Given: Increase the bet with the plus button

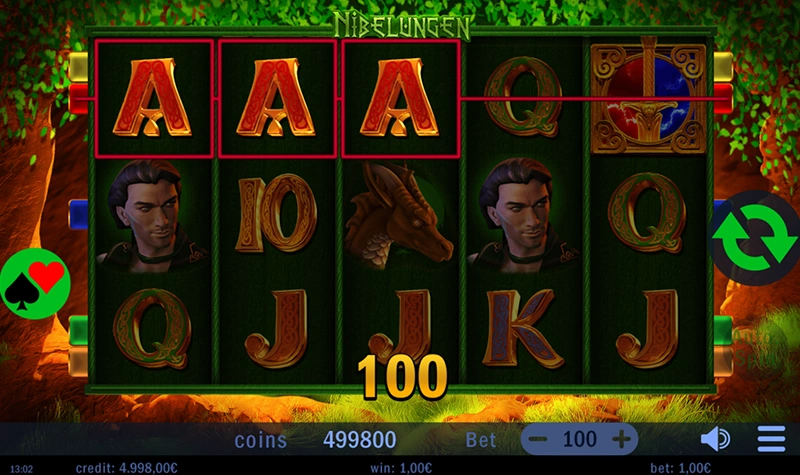Looking at the screenshot, I should tap(621, 439).
